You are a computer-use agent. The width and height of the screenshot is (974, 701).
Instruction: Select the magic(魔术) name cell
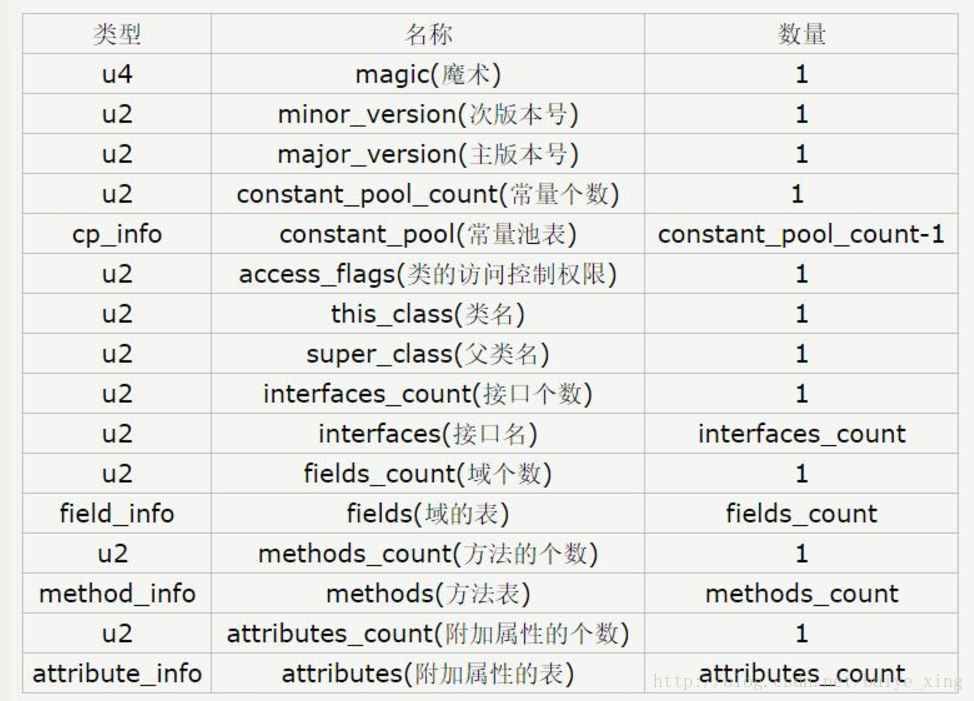(x=427, y=74)
